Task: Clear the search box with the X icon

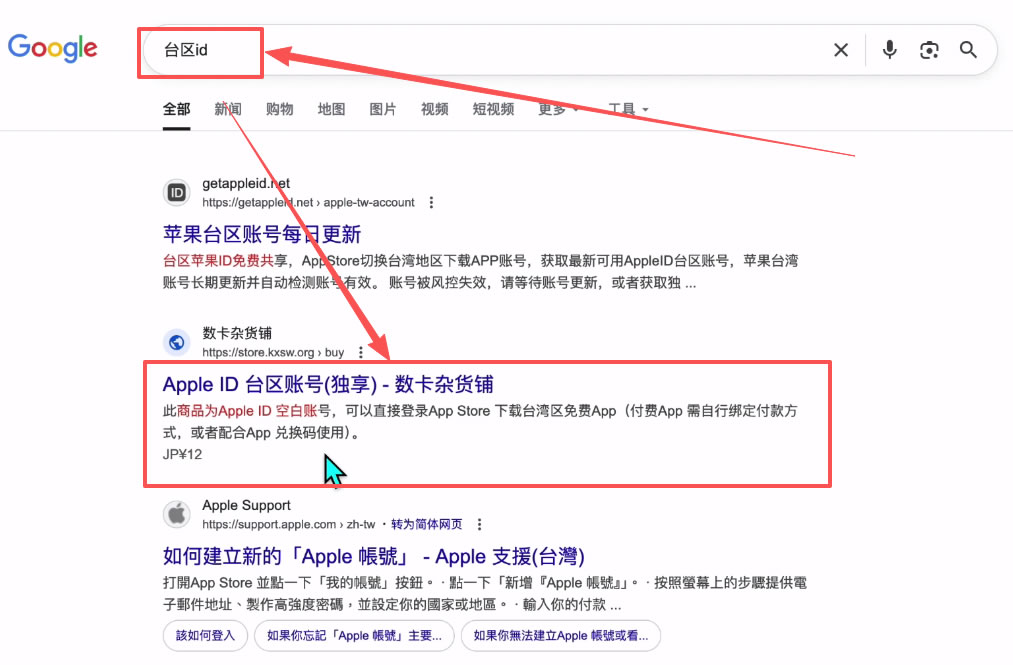Action: click(x=841, y=49)
